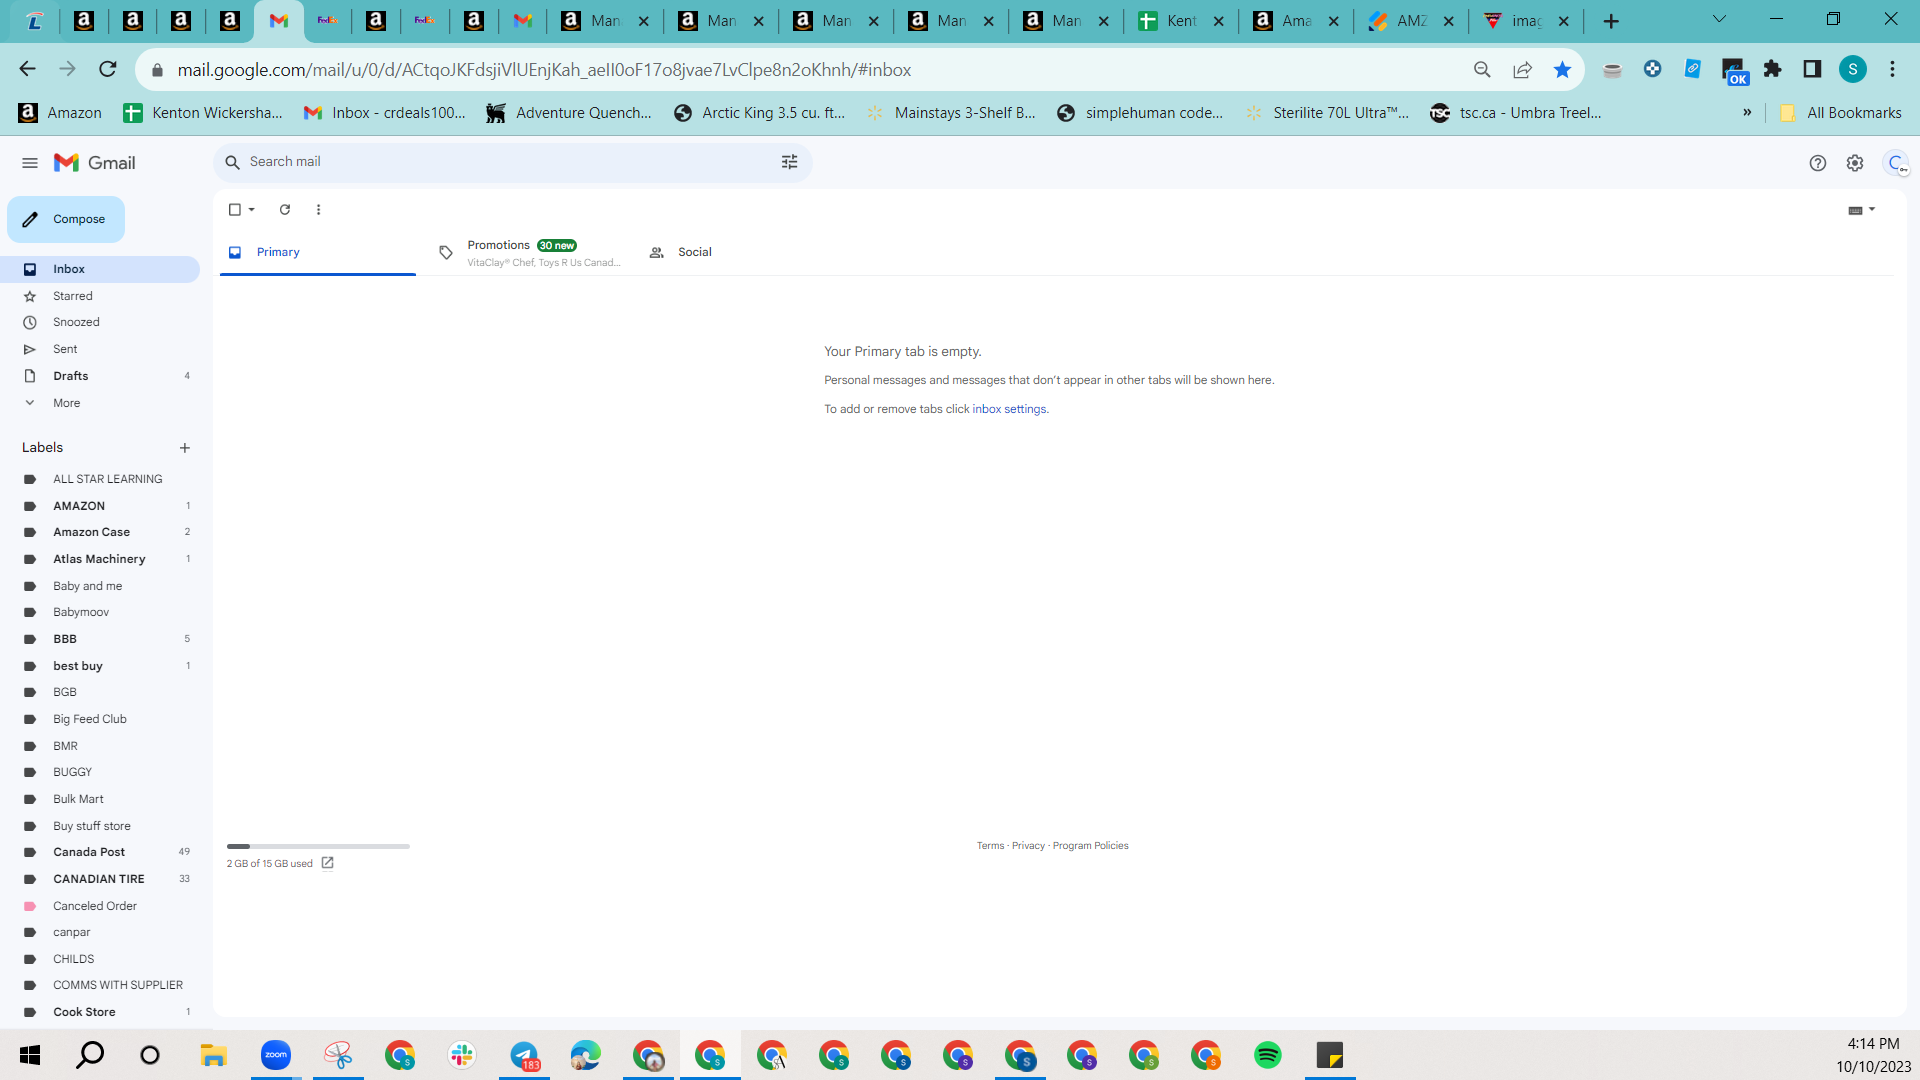Open Gmail Settings gear

[x=1855, y=163]
